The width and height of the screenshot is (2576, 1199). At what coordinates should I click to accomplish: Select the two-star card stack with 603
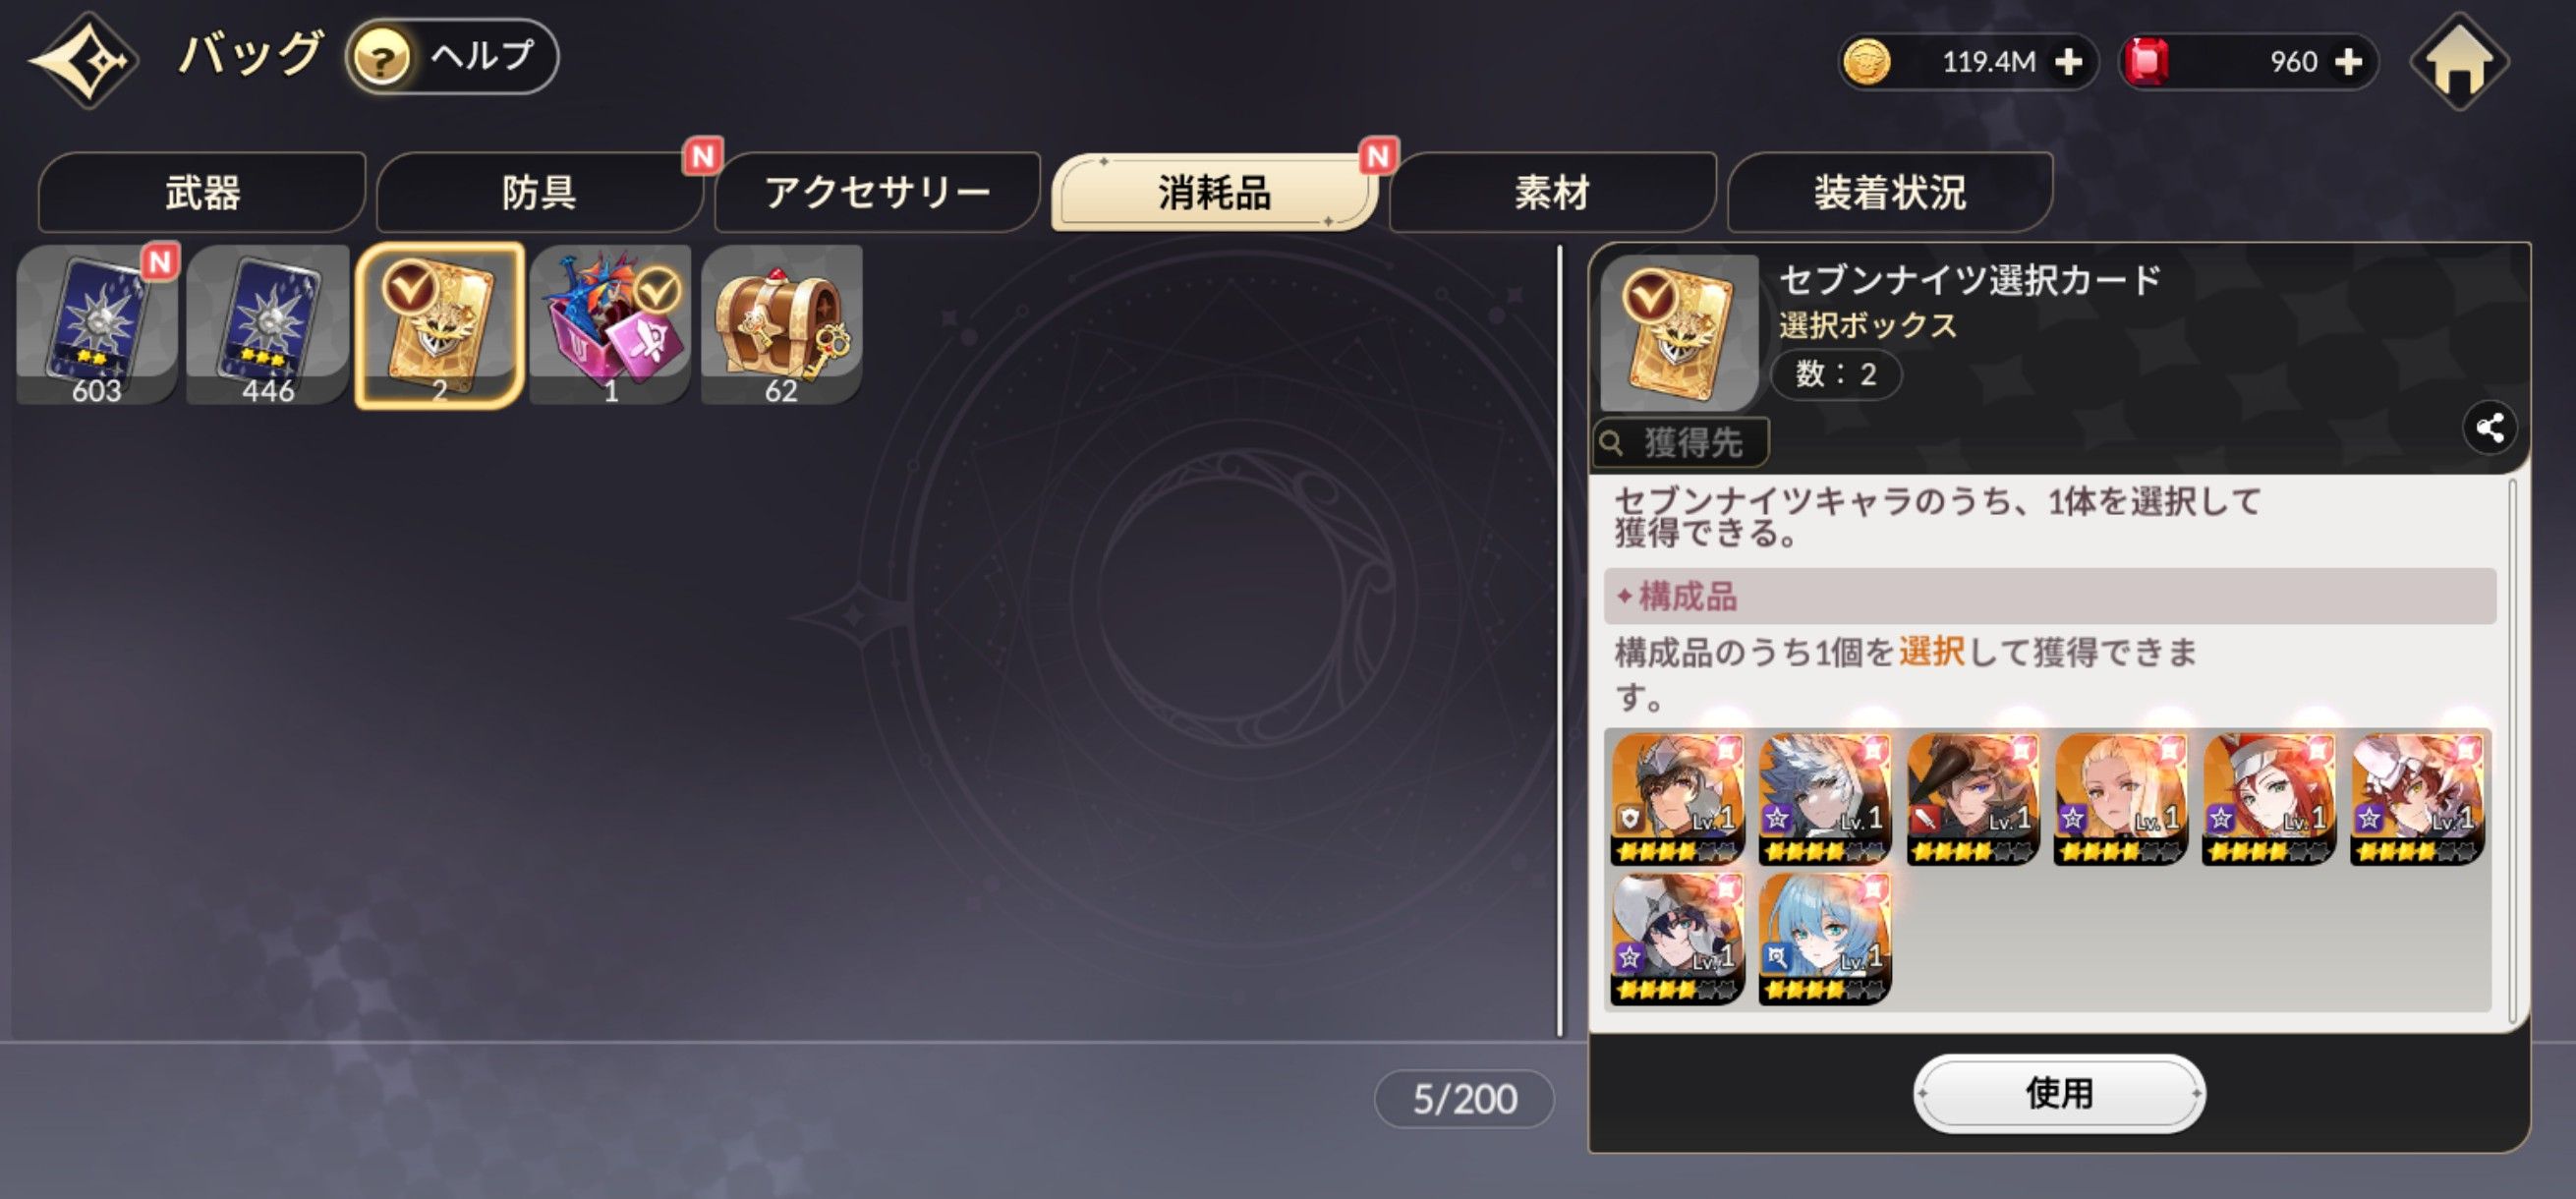pos(96,325)
